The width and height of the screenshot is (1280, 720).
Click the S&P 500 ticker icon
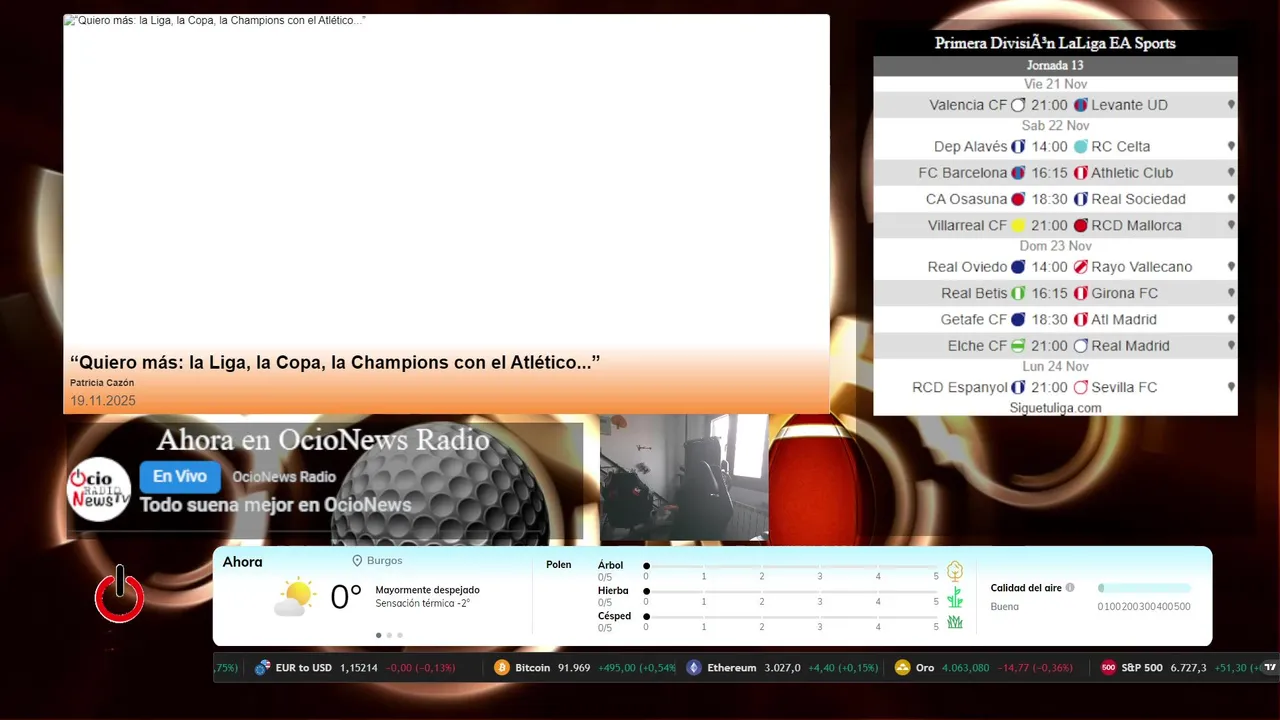click(1108, 668)
